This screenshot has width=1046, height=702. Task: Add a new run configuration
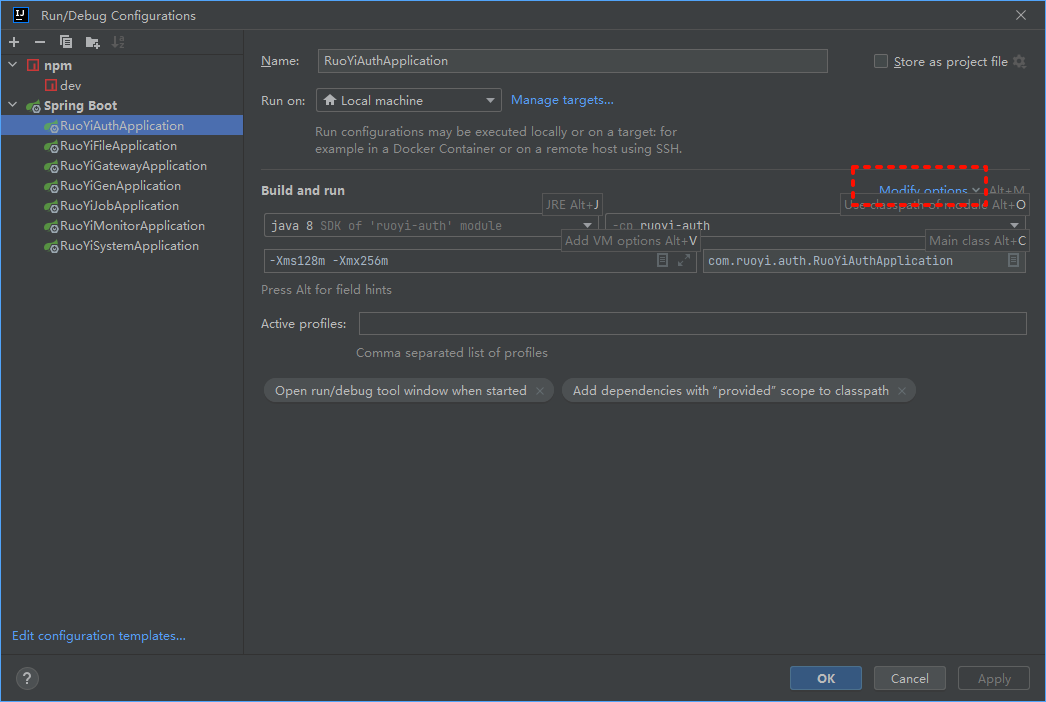click(x=14, y=42)
